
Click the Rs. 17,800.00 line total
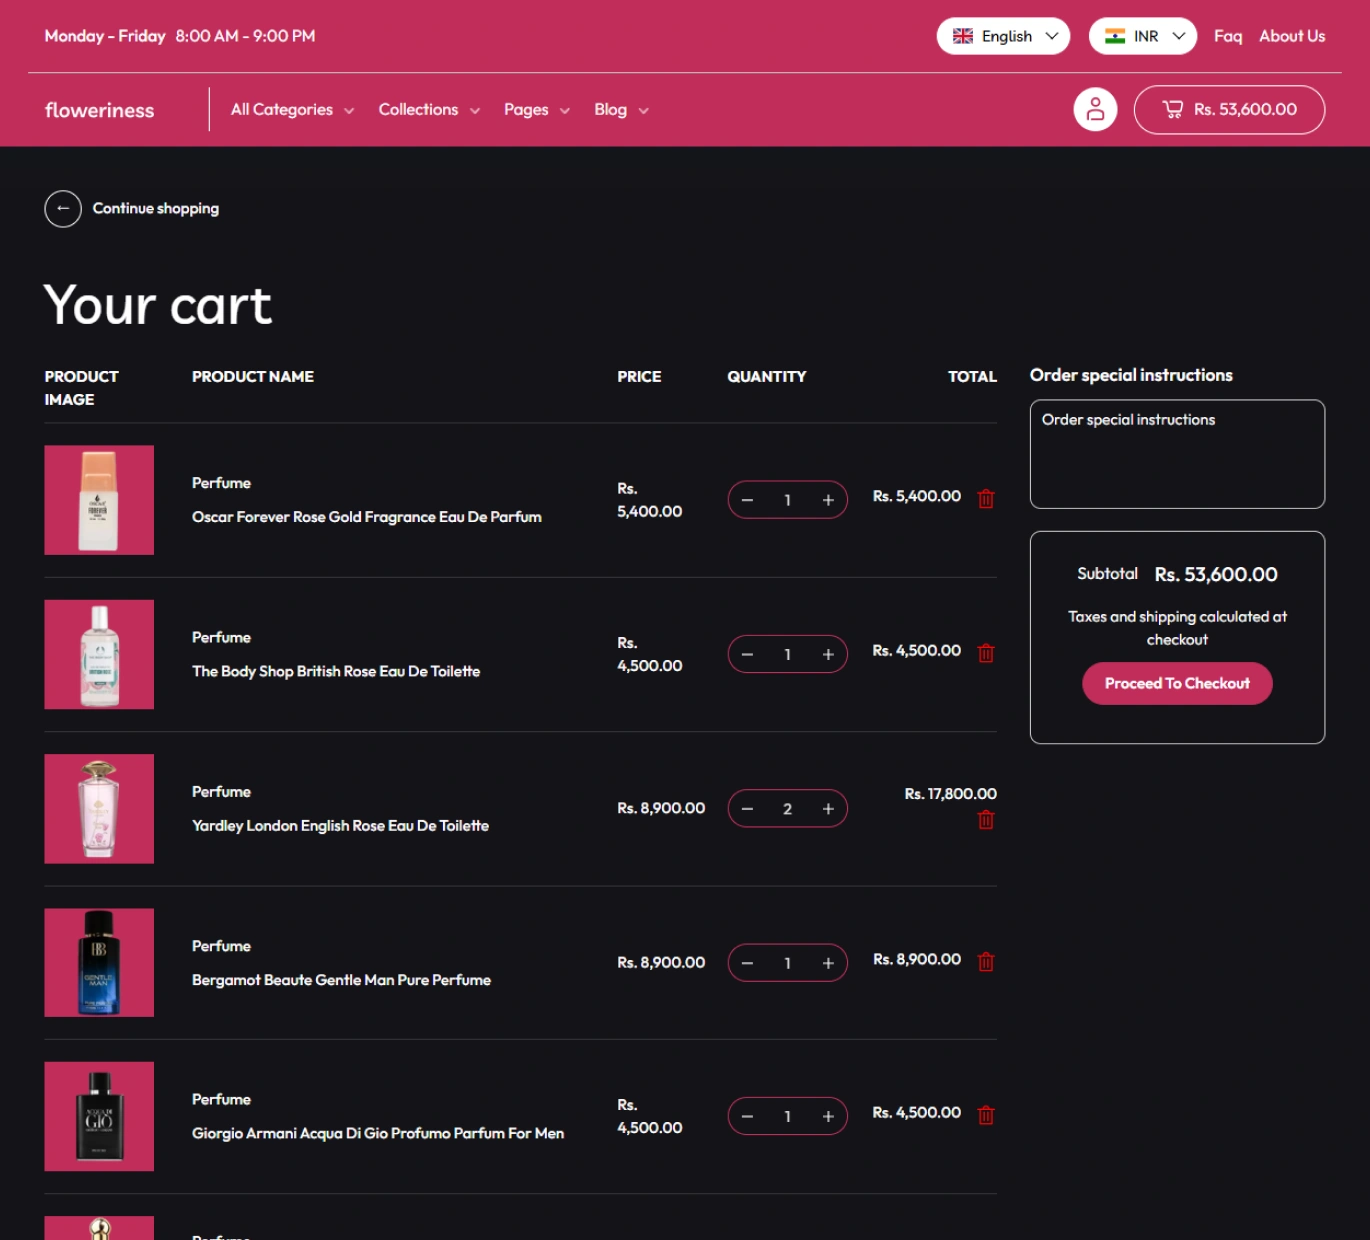pos(950,794)
